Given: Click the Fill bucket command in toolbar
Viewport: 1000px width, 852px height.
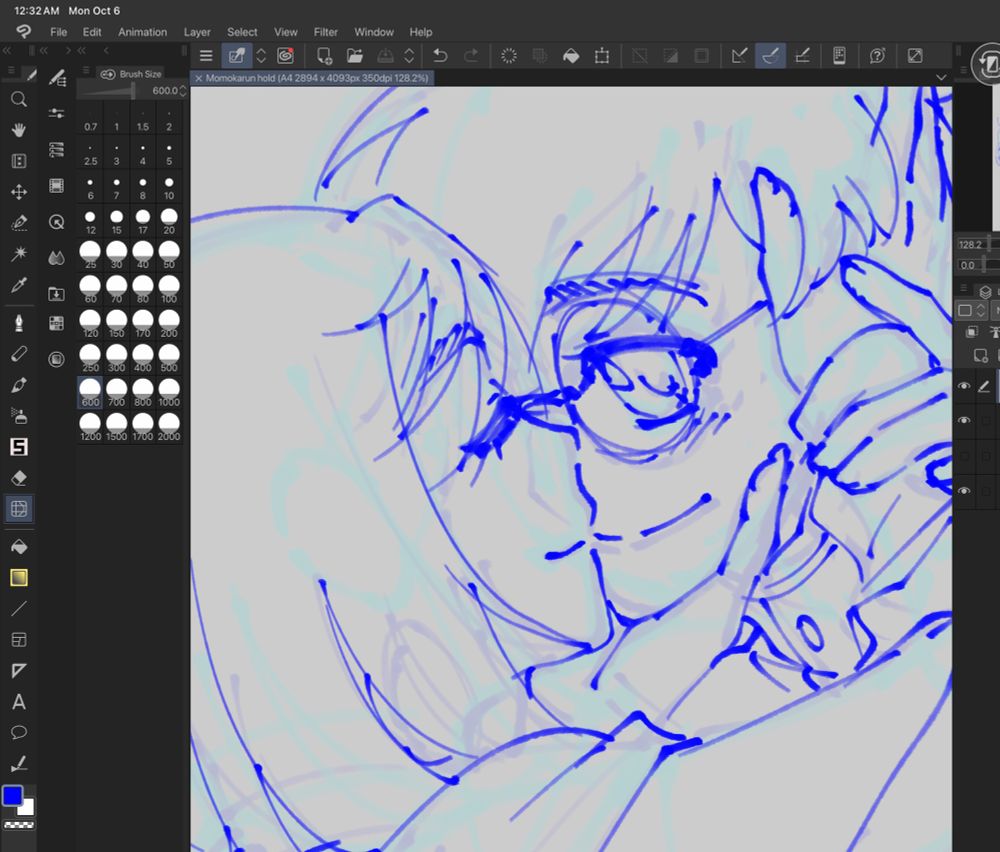Looking at the screenshot, I should [571, 56].
